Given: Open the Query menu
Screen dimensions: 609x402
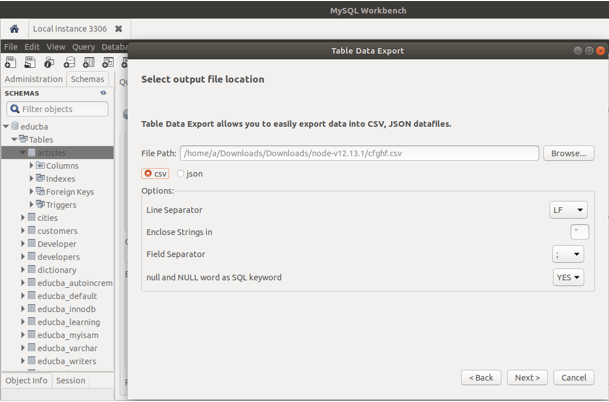Looking at the screenshot, I should click(84, 47).
